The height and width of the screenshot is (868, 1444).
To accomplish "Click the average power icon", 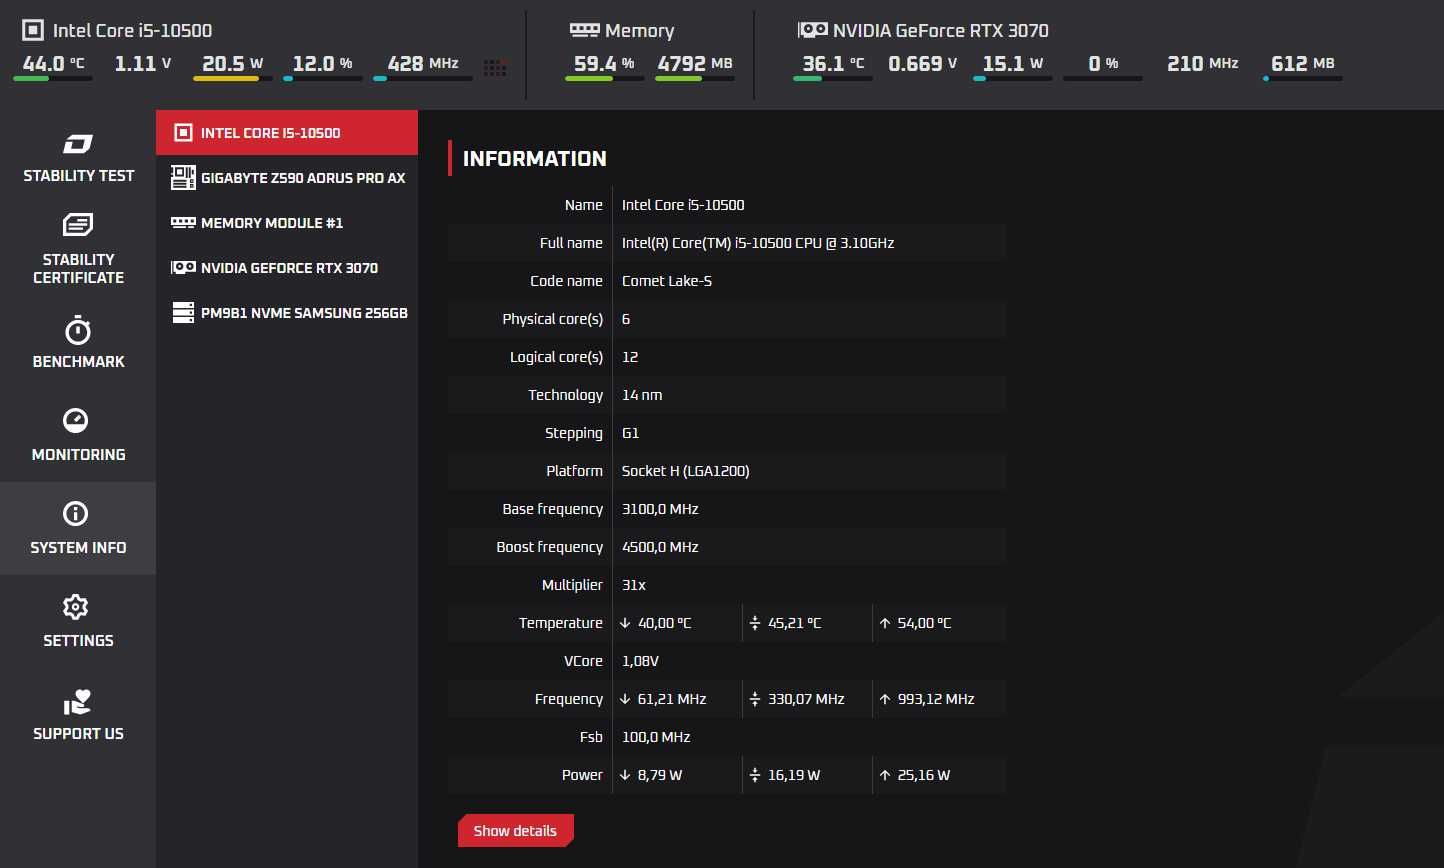I will tap(755, 775).
